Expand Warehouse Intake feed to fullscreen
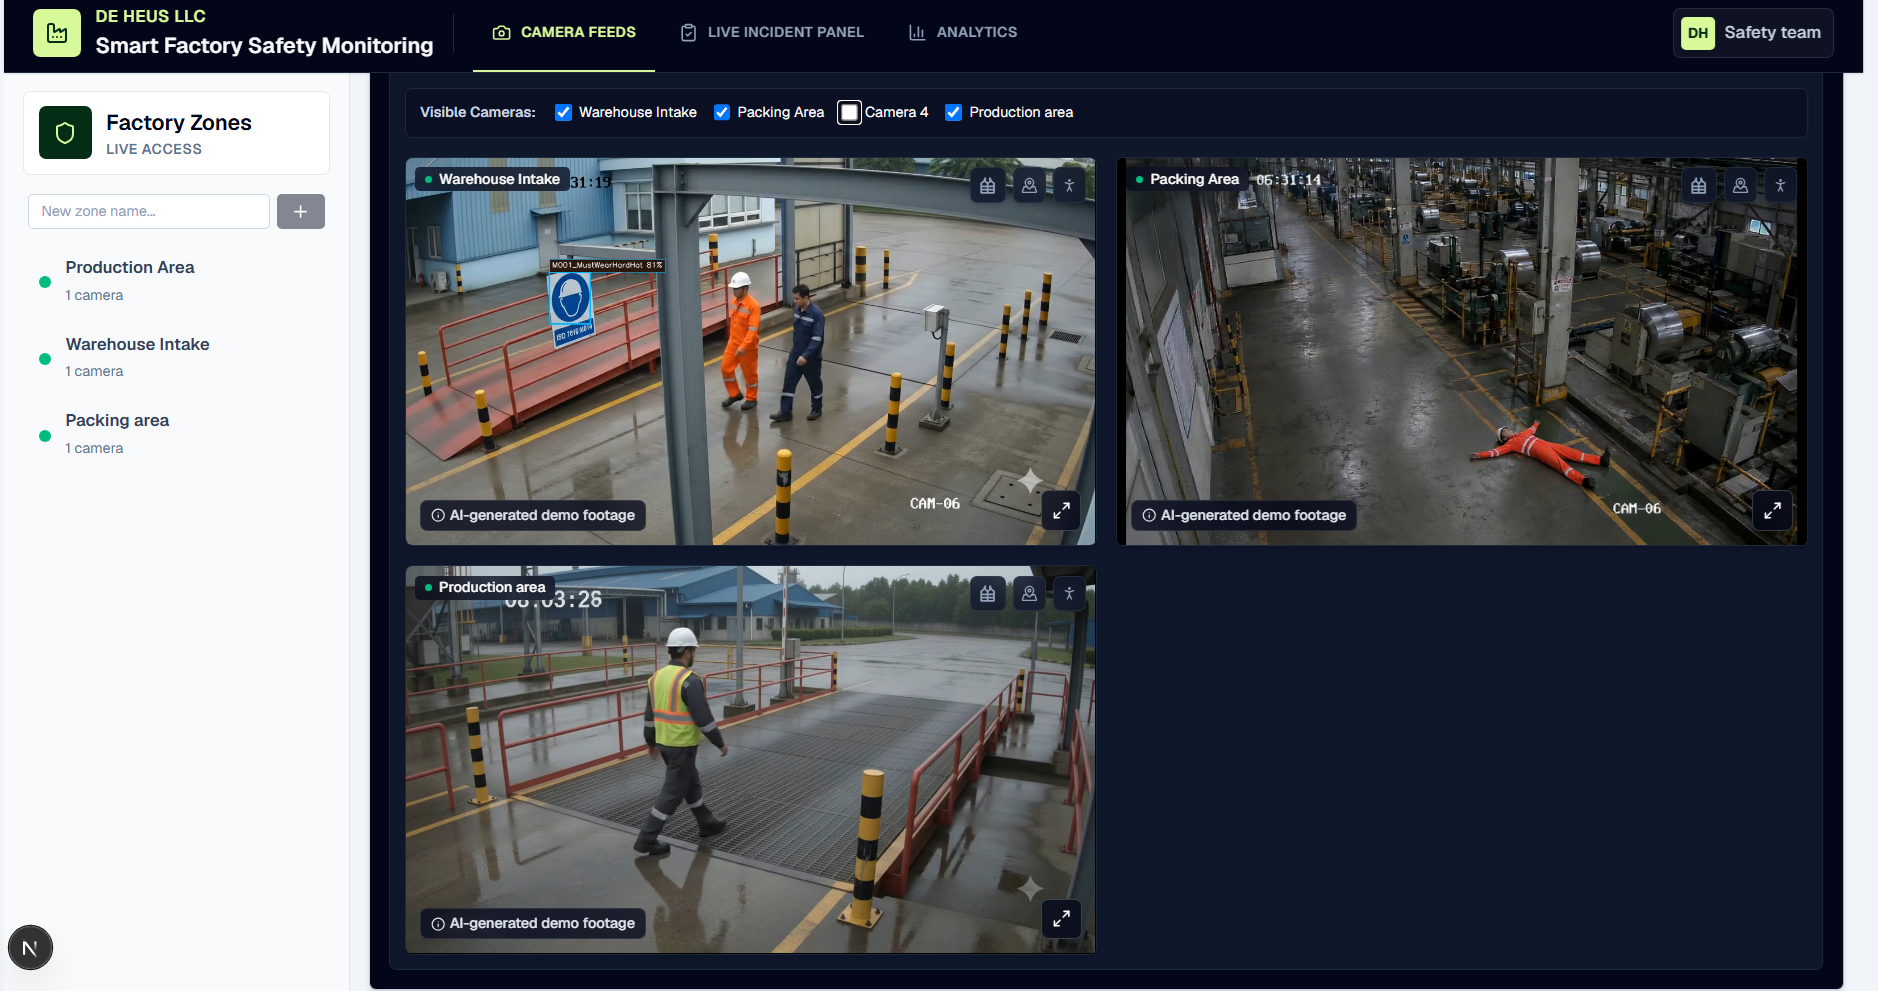 [1061, 511]
